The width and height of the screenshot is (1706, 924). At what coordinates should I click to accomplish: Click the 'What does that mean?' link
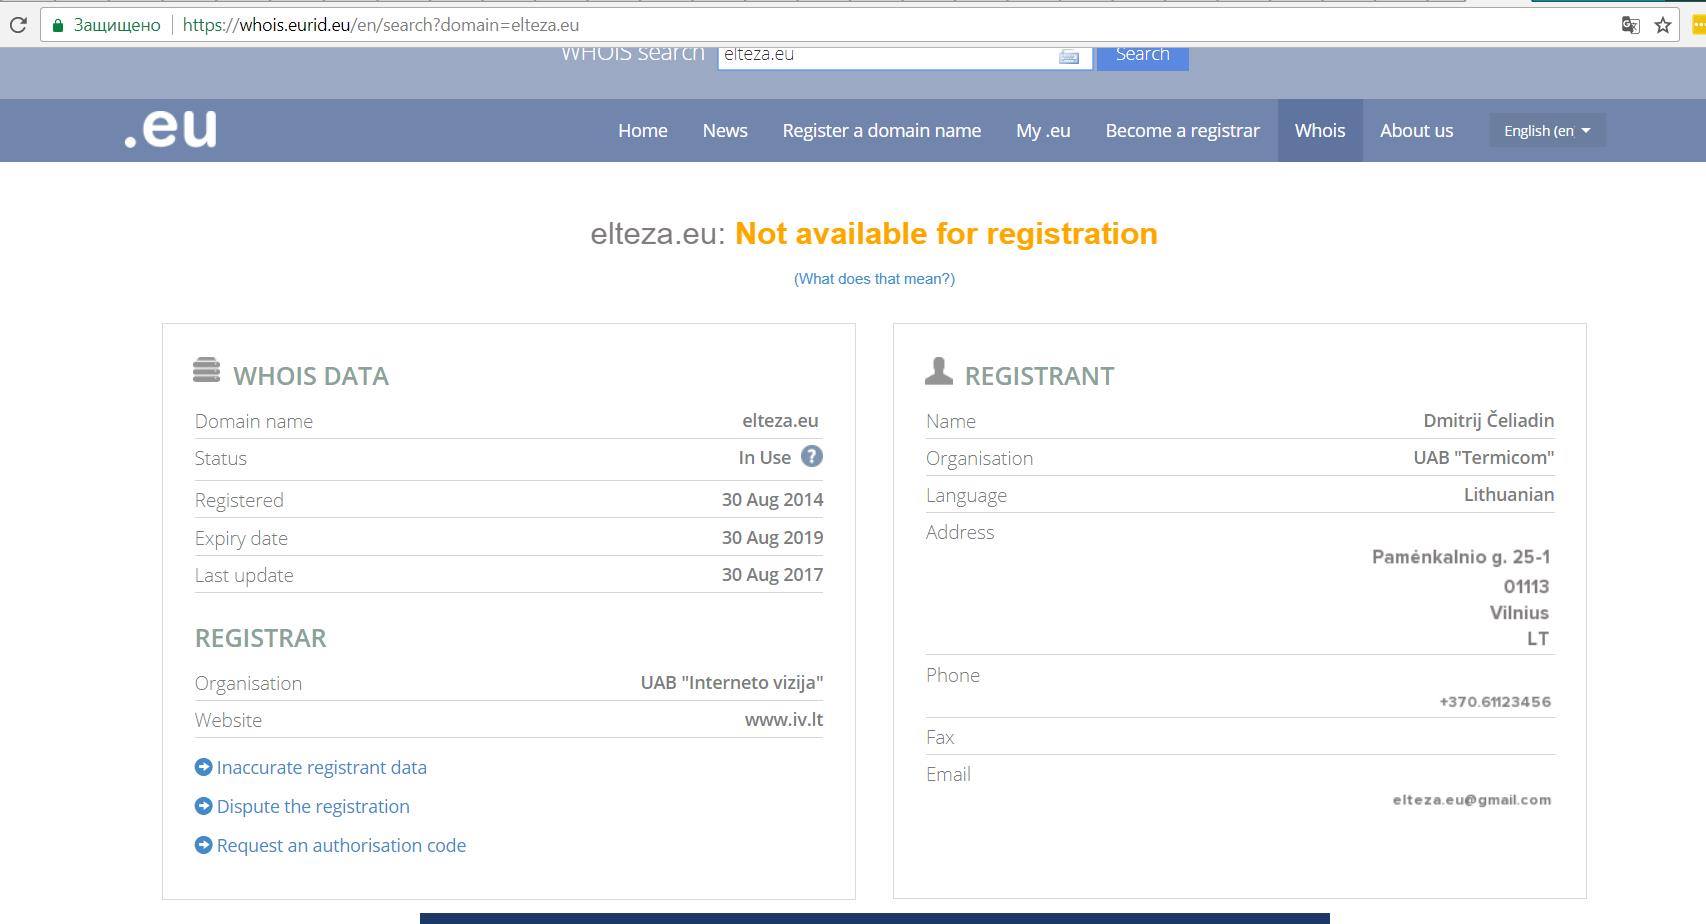coord(874,279)
